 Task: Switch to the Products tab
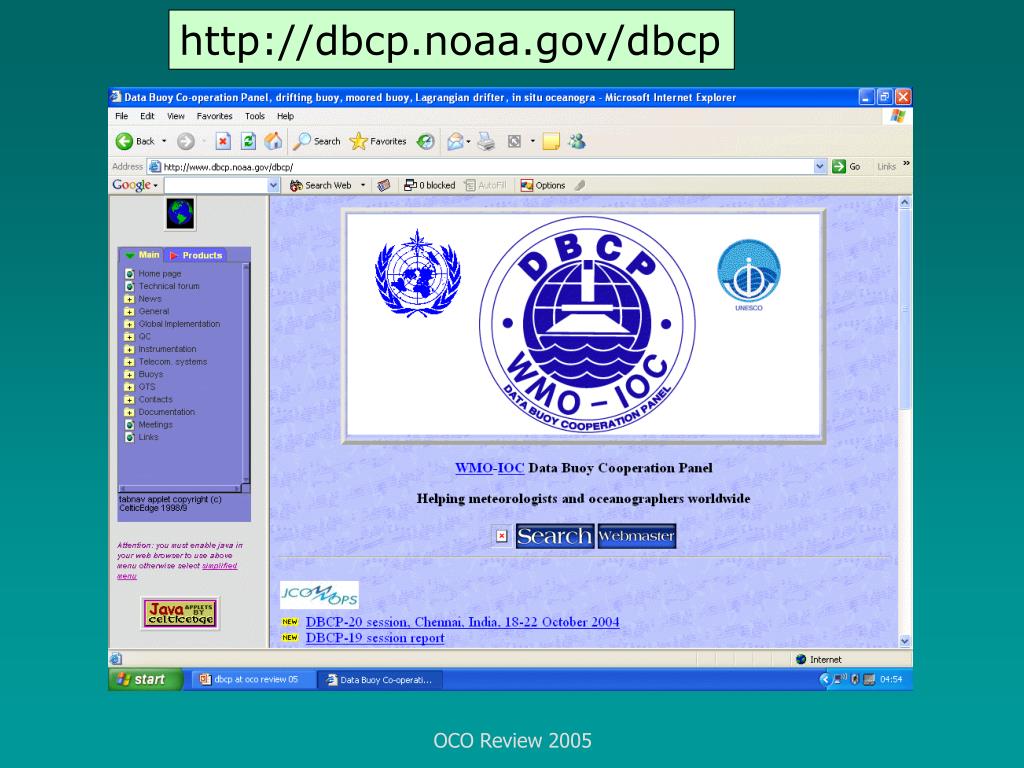click(x=196, y=255)
